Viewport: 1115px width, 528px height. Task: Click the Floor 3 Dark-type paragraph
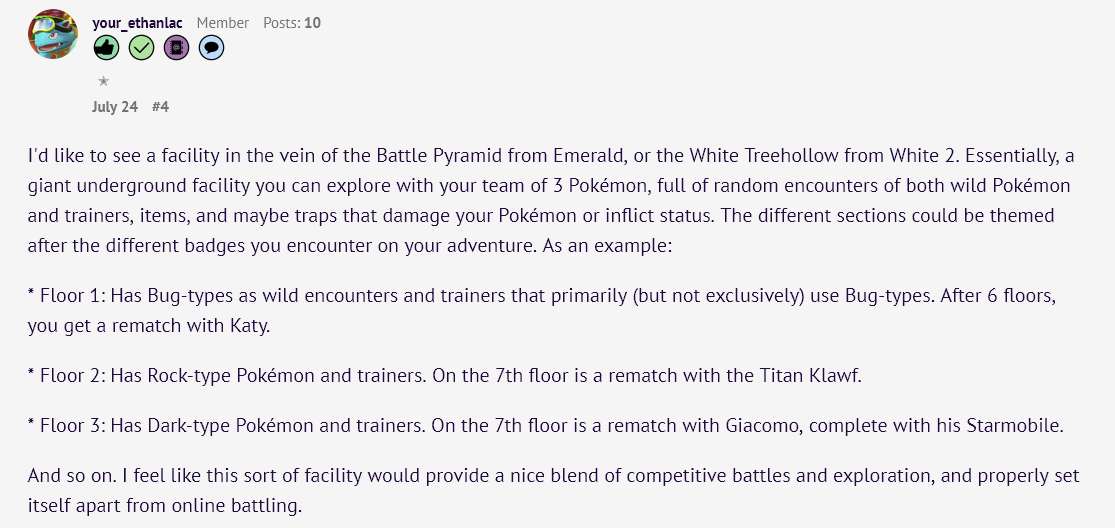point(545,426)
